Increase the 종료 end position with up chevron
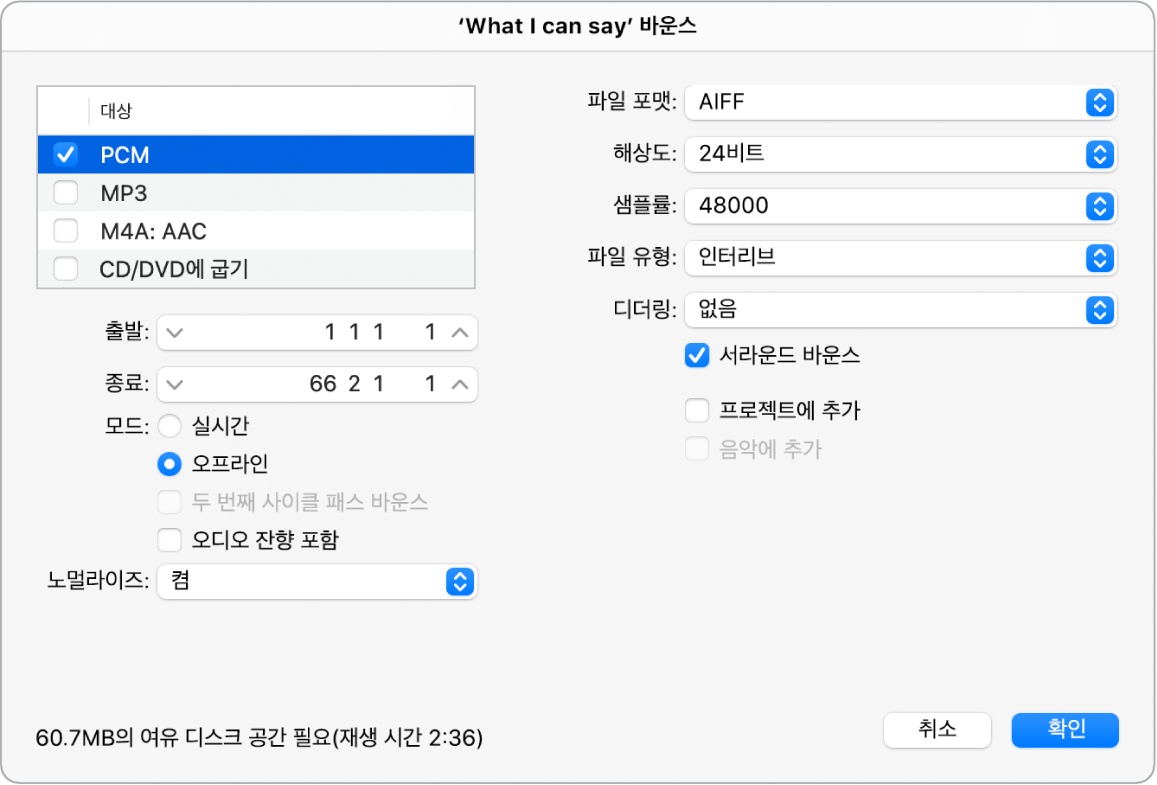The image size is (1157, 785). [x=460, y=384]
